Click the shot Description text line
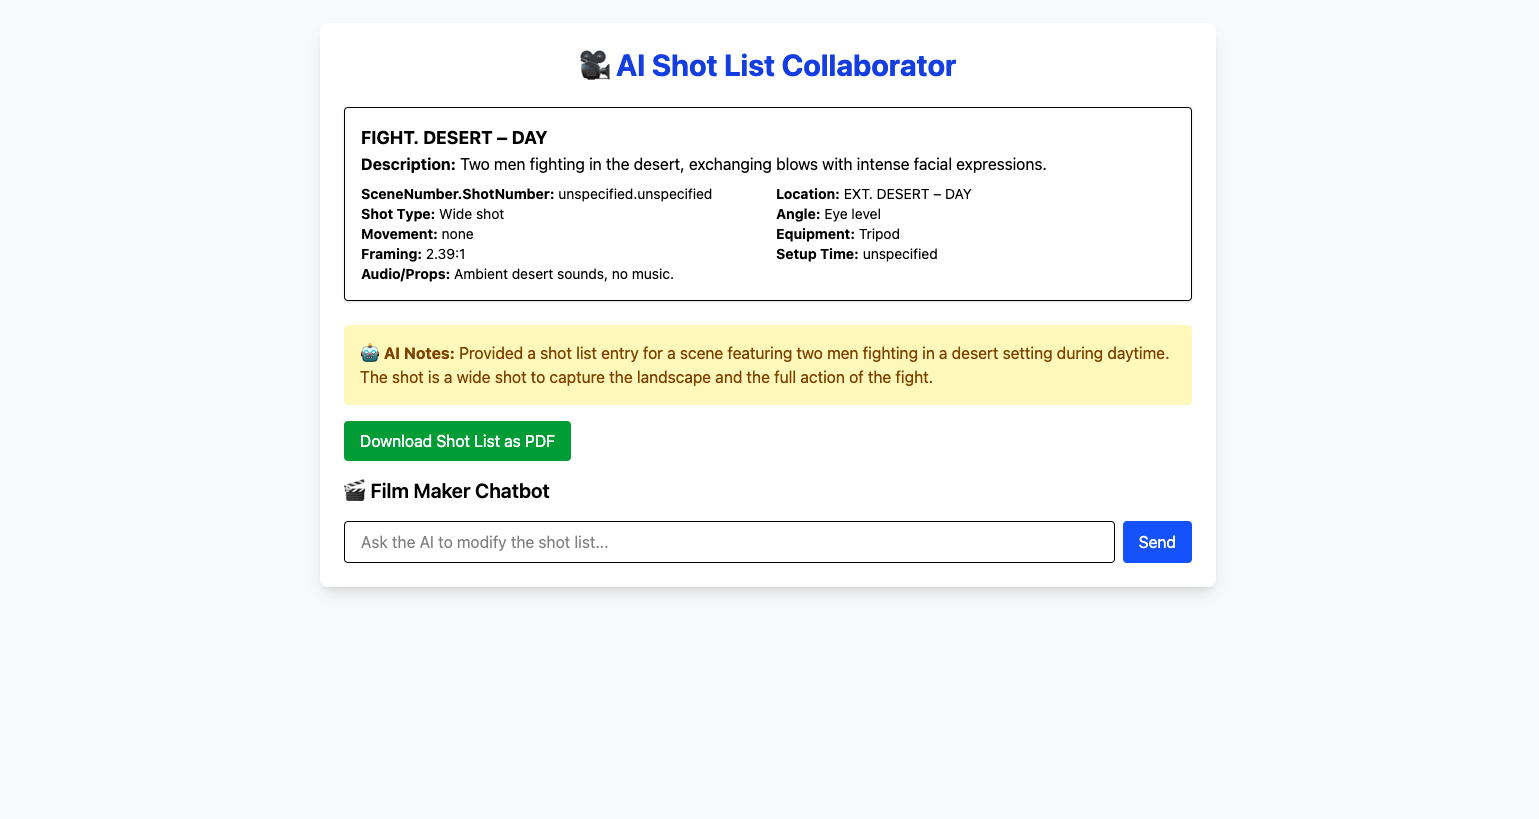Image resolution: width=1539 pixels, height=819 pixels. coord(703,165)
